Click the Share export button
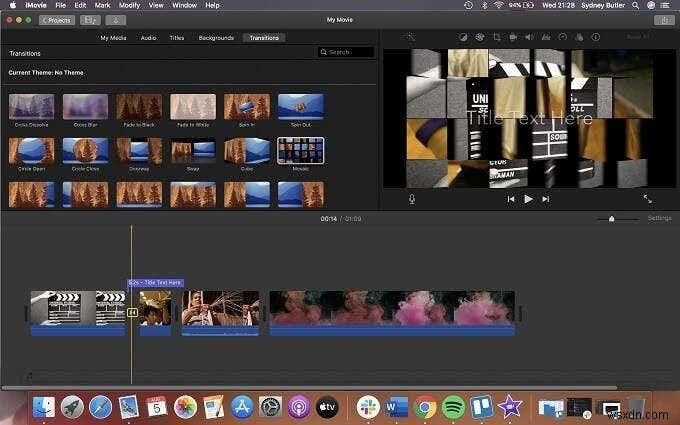This screenshot has width=680, height=425. tap(664, 20)
